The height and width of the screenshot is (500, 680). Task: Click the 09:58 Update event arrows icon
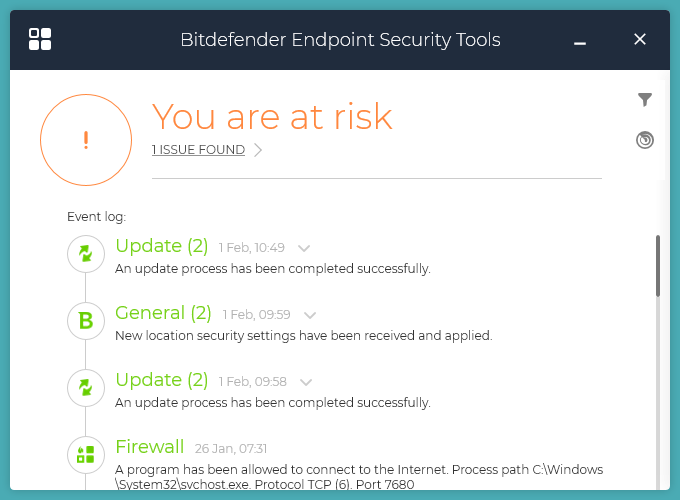(86, 388)
